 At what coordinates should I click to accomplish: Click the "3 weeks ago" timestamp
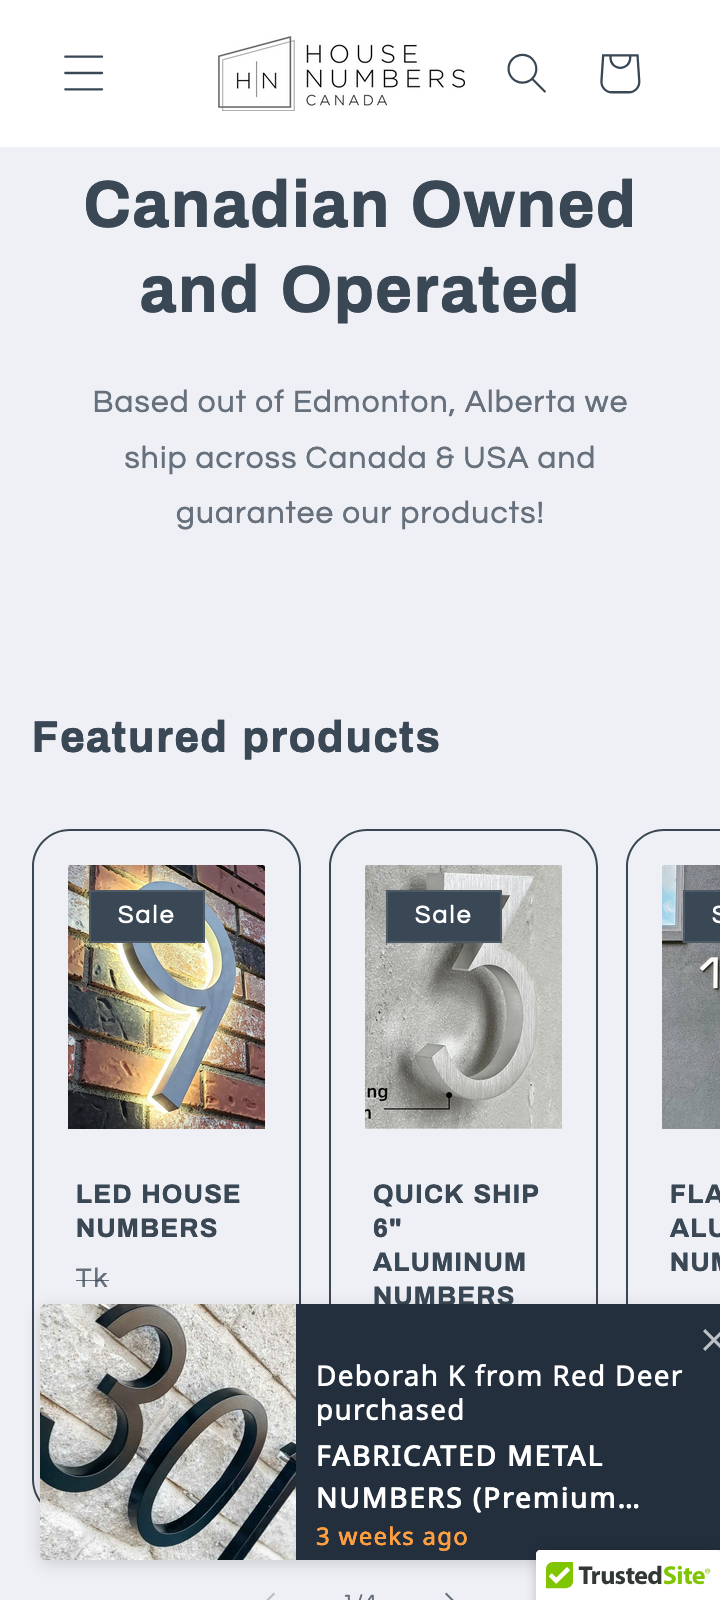pos(392,1537)
